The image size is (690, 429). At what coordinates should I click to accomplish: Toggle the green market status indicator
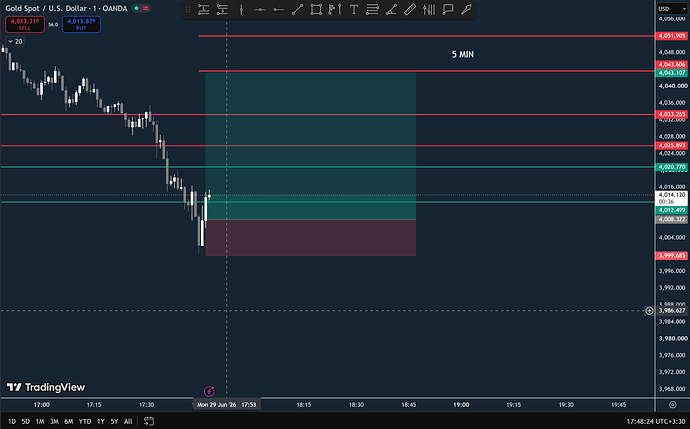(136, 8)
